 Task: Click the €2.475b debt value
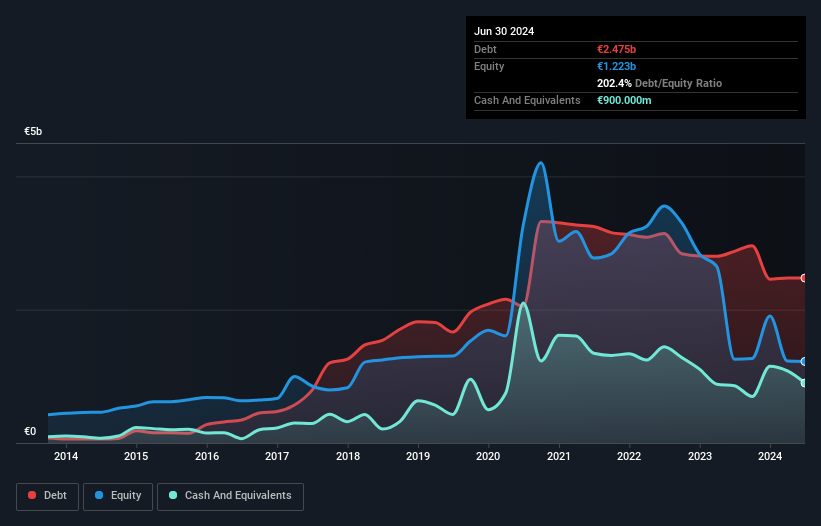(616, 49)
